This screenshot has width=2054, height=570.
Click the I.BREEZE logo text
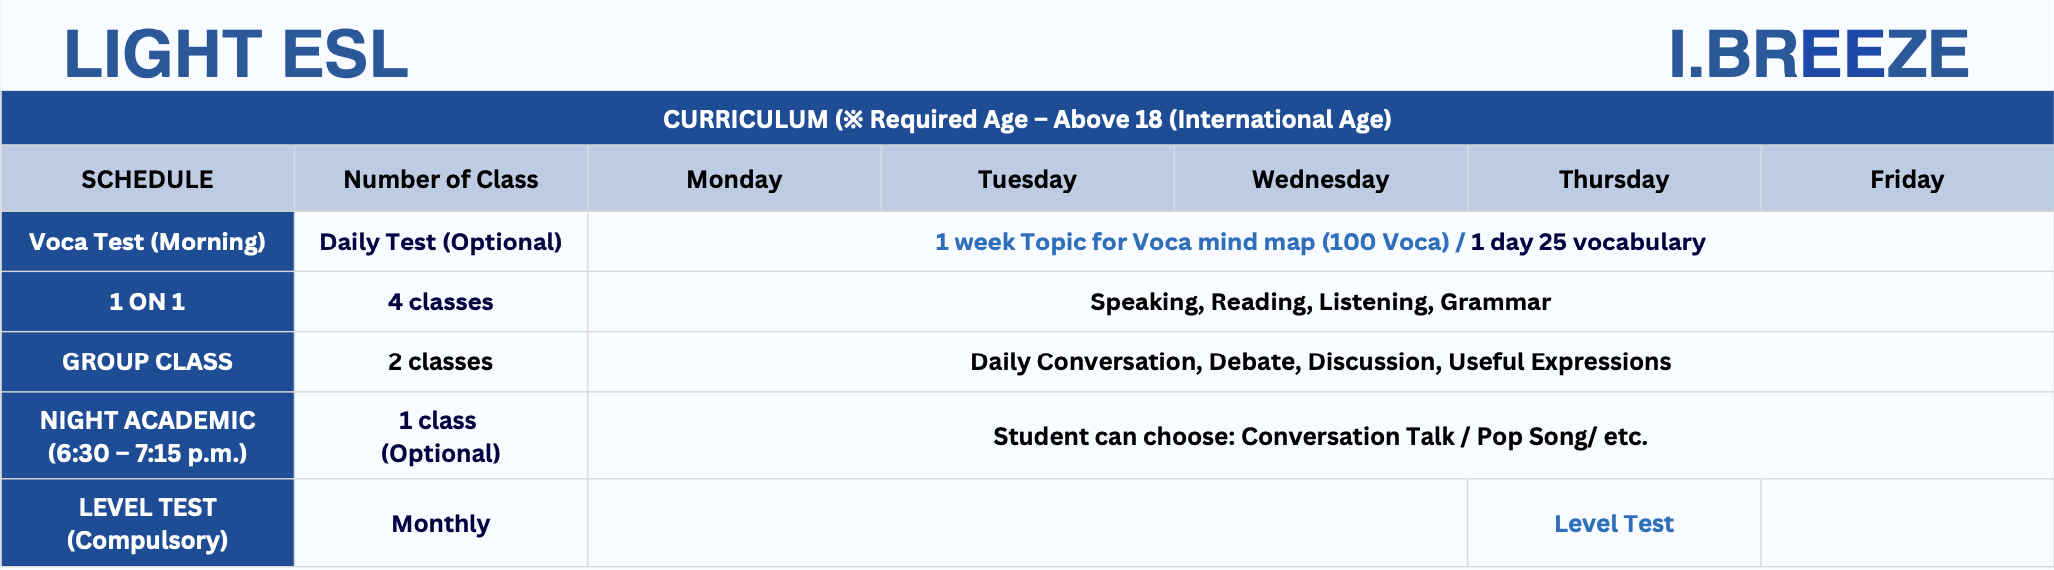point(1818,54)
